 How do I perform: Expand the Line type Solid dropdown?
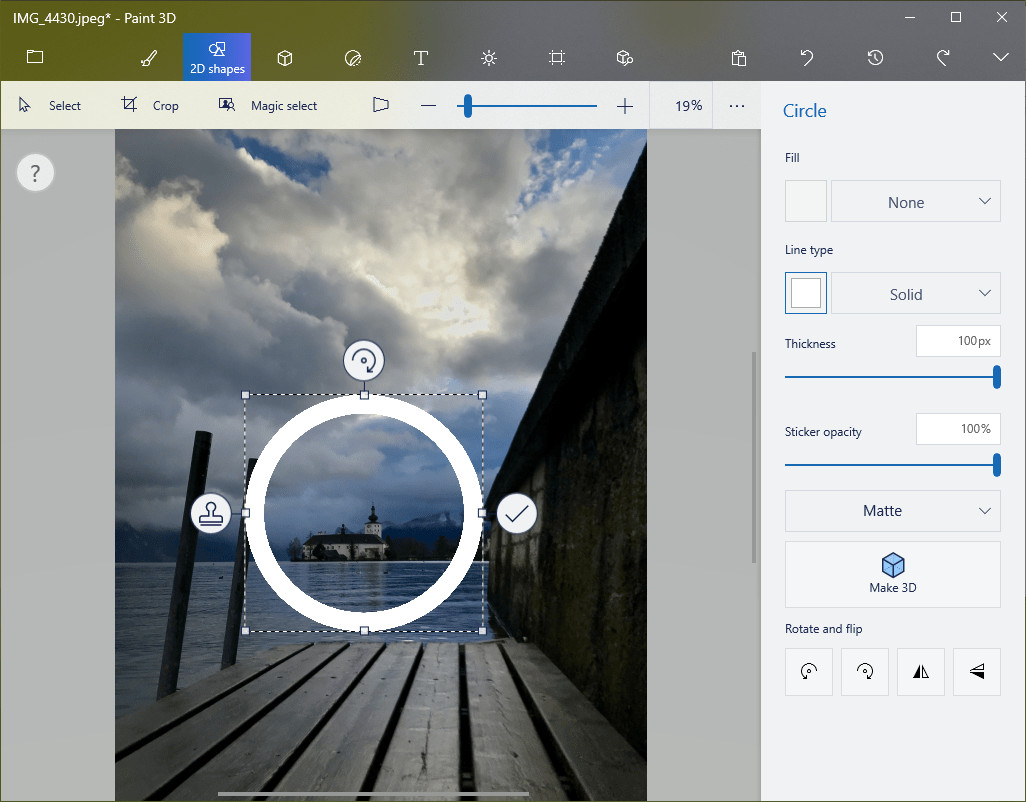pos(915,294)
